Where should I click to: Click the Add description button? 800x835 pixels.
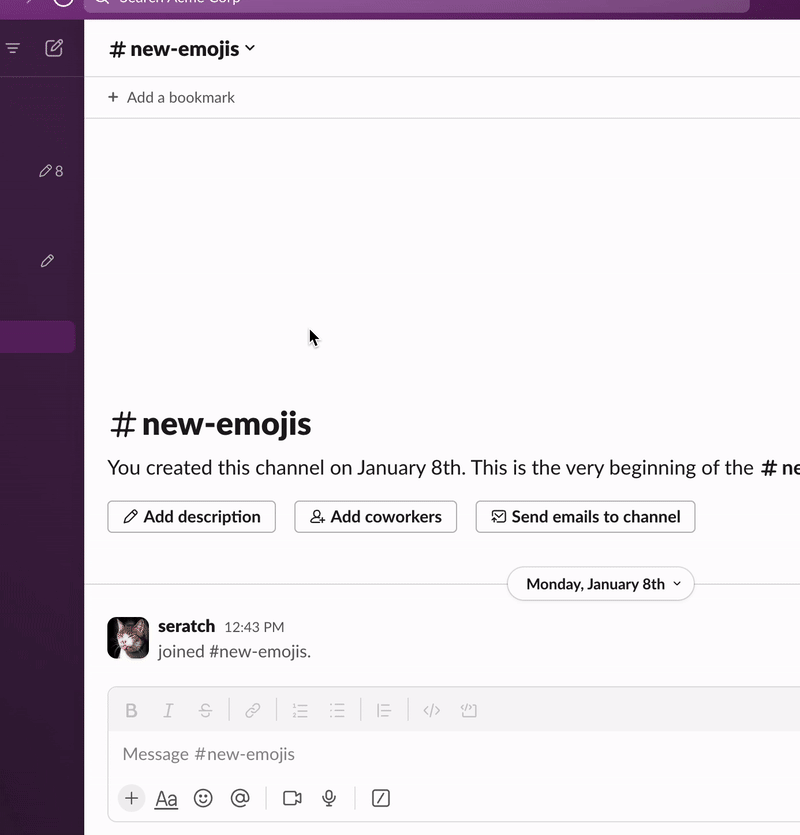pos(192,517)
